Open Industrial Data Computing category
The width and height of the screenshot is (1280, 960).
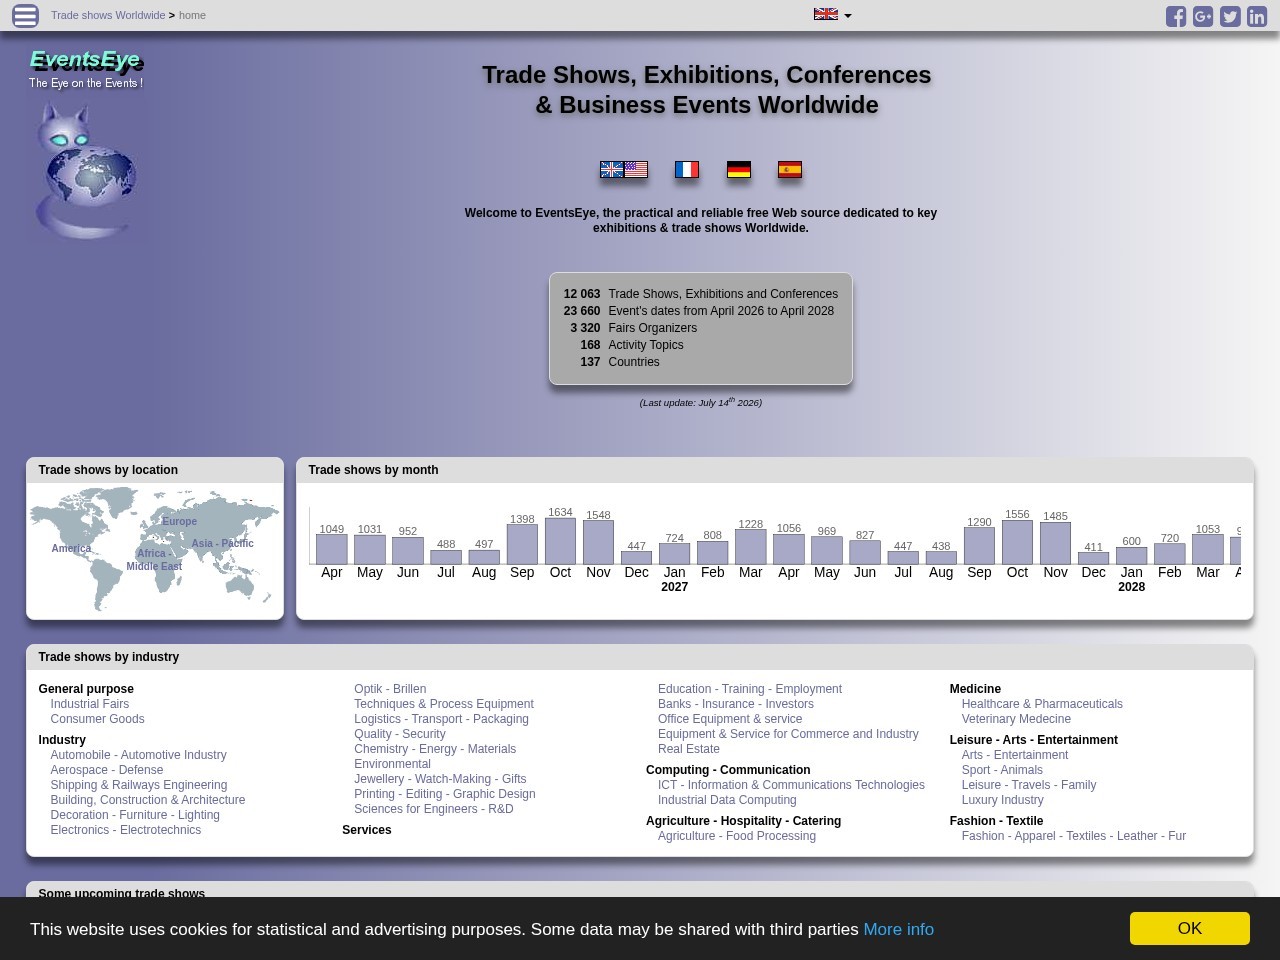coord(727,800)
